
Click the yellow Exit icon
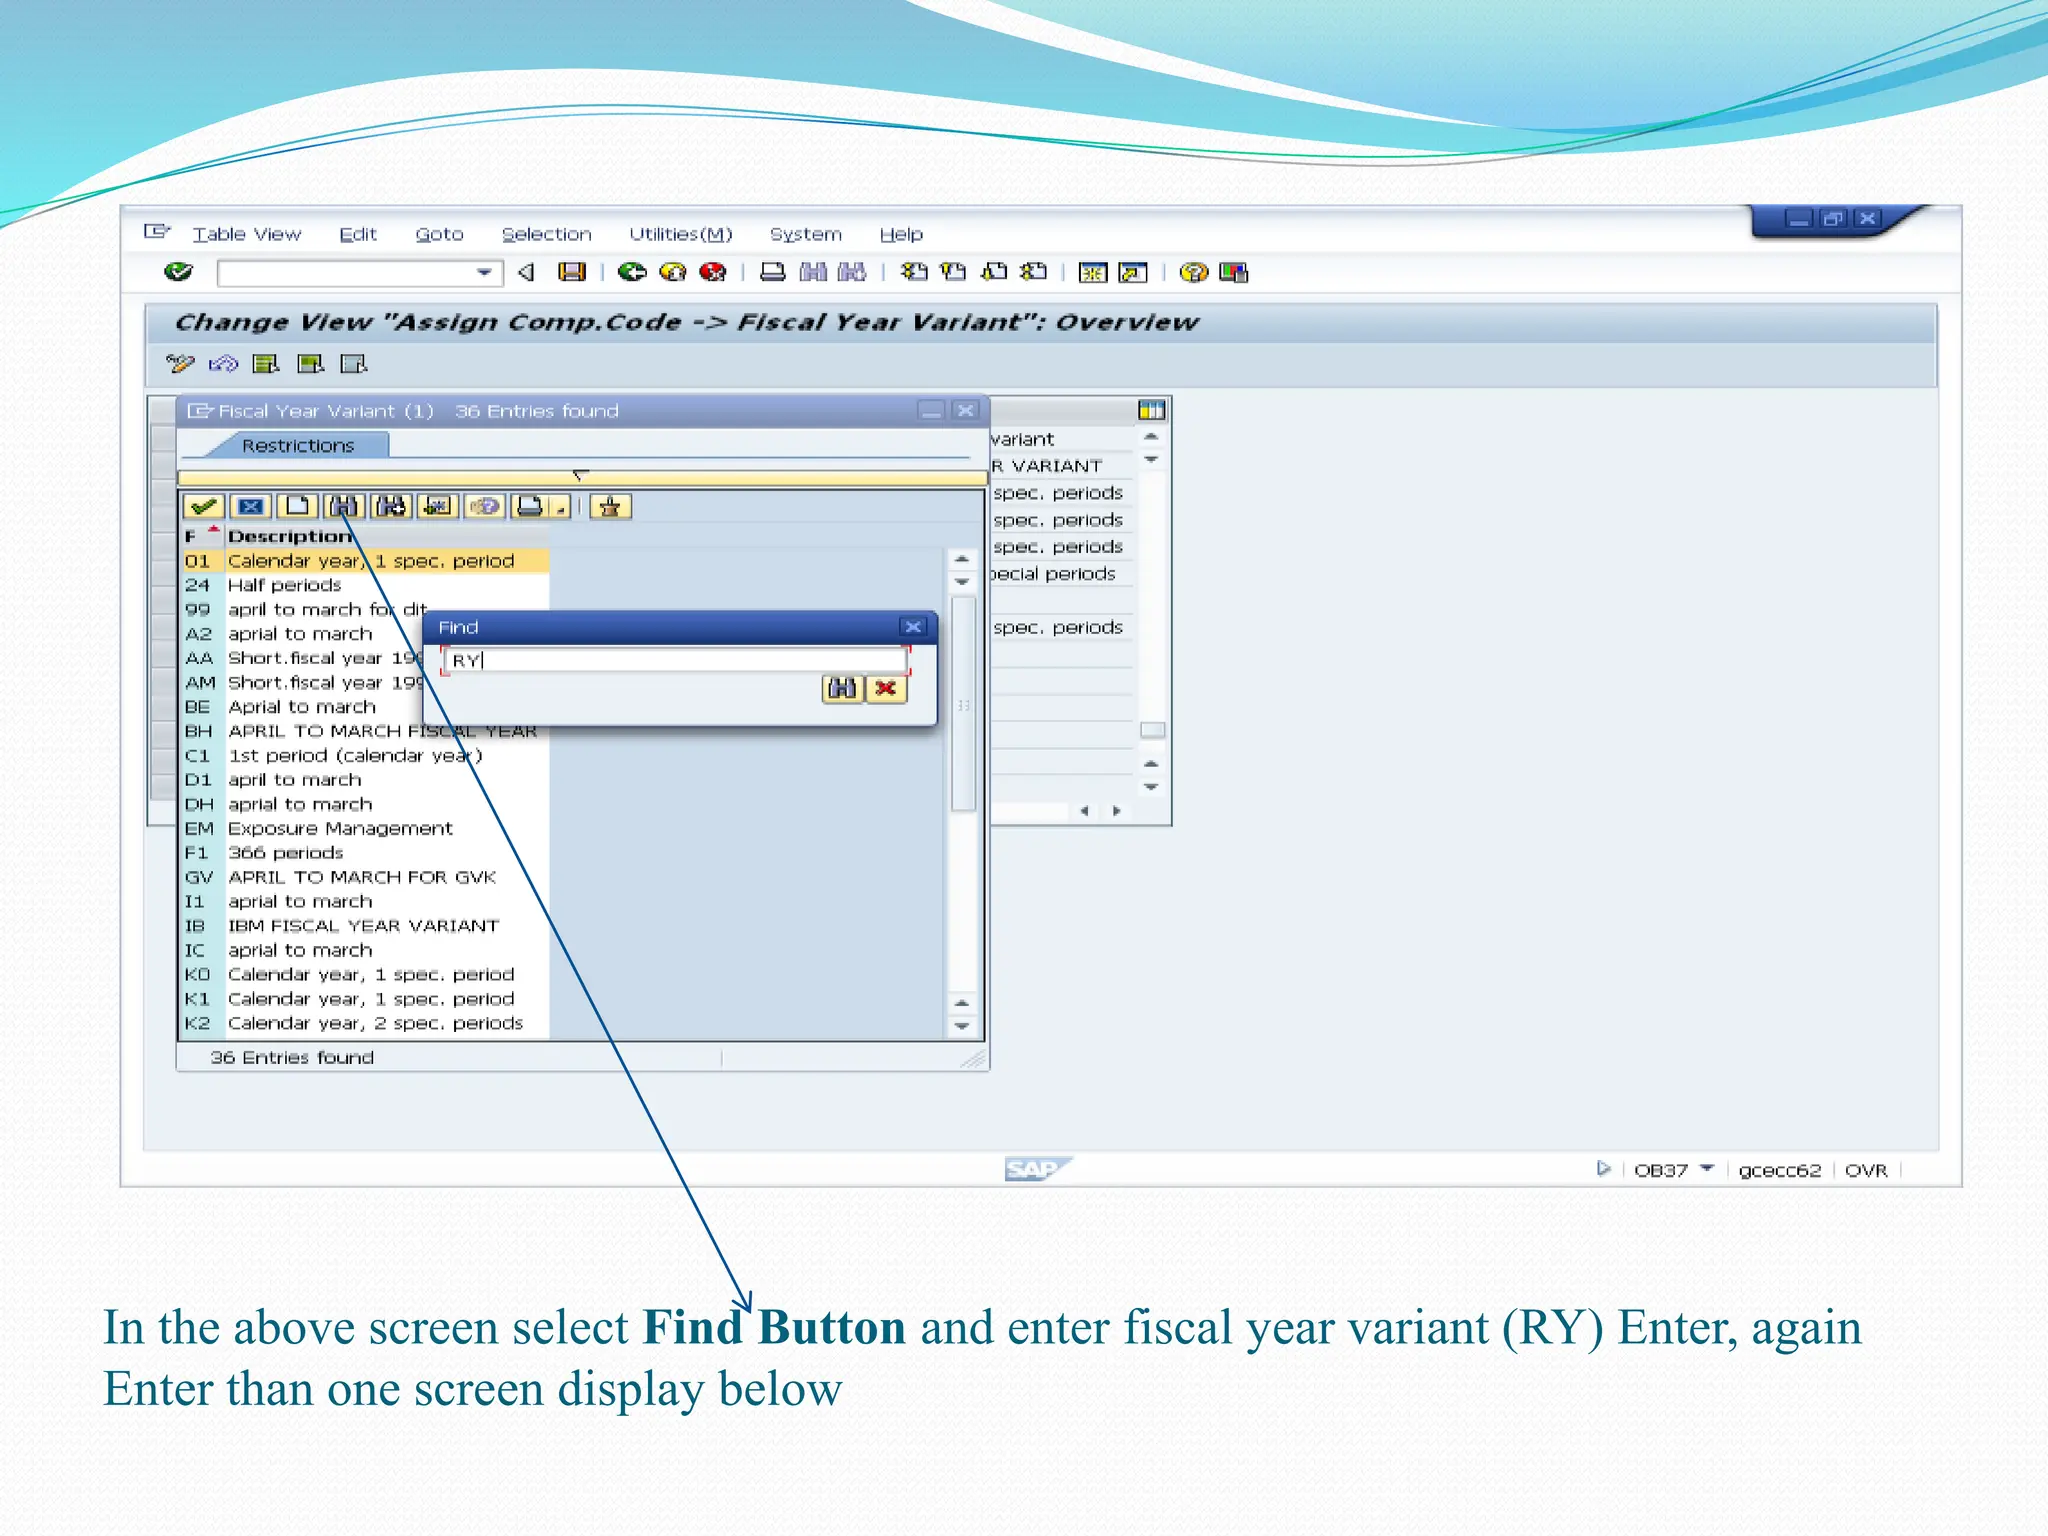click(x=673, y=272)
